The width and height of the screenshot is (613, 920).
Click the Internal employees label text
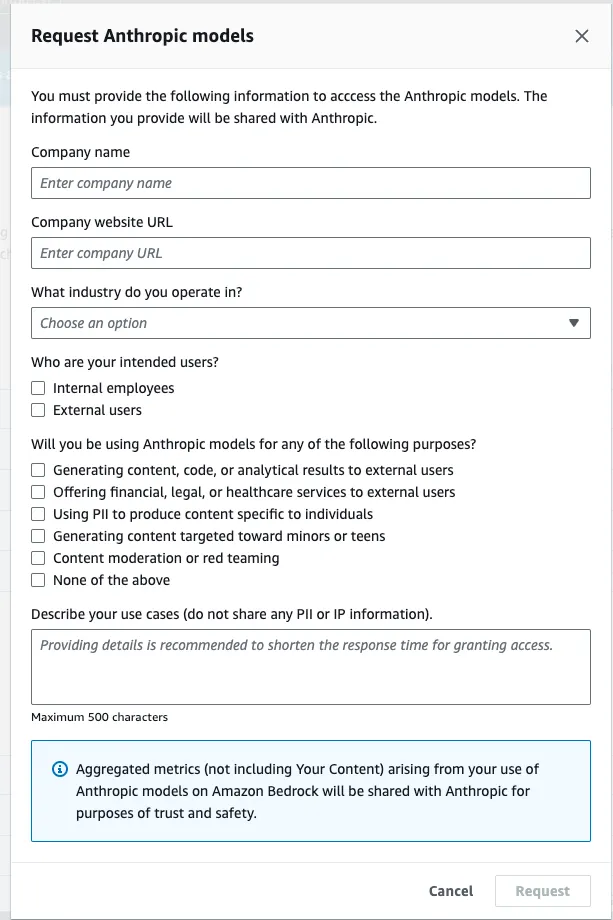coord(113,388)
